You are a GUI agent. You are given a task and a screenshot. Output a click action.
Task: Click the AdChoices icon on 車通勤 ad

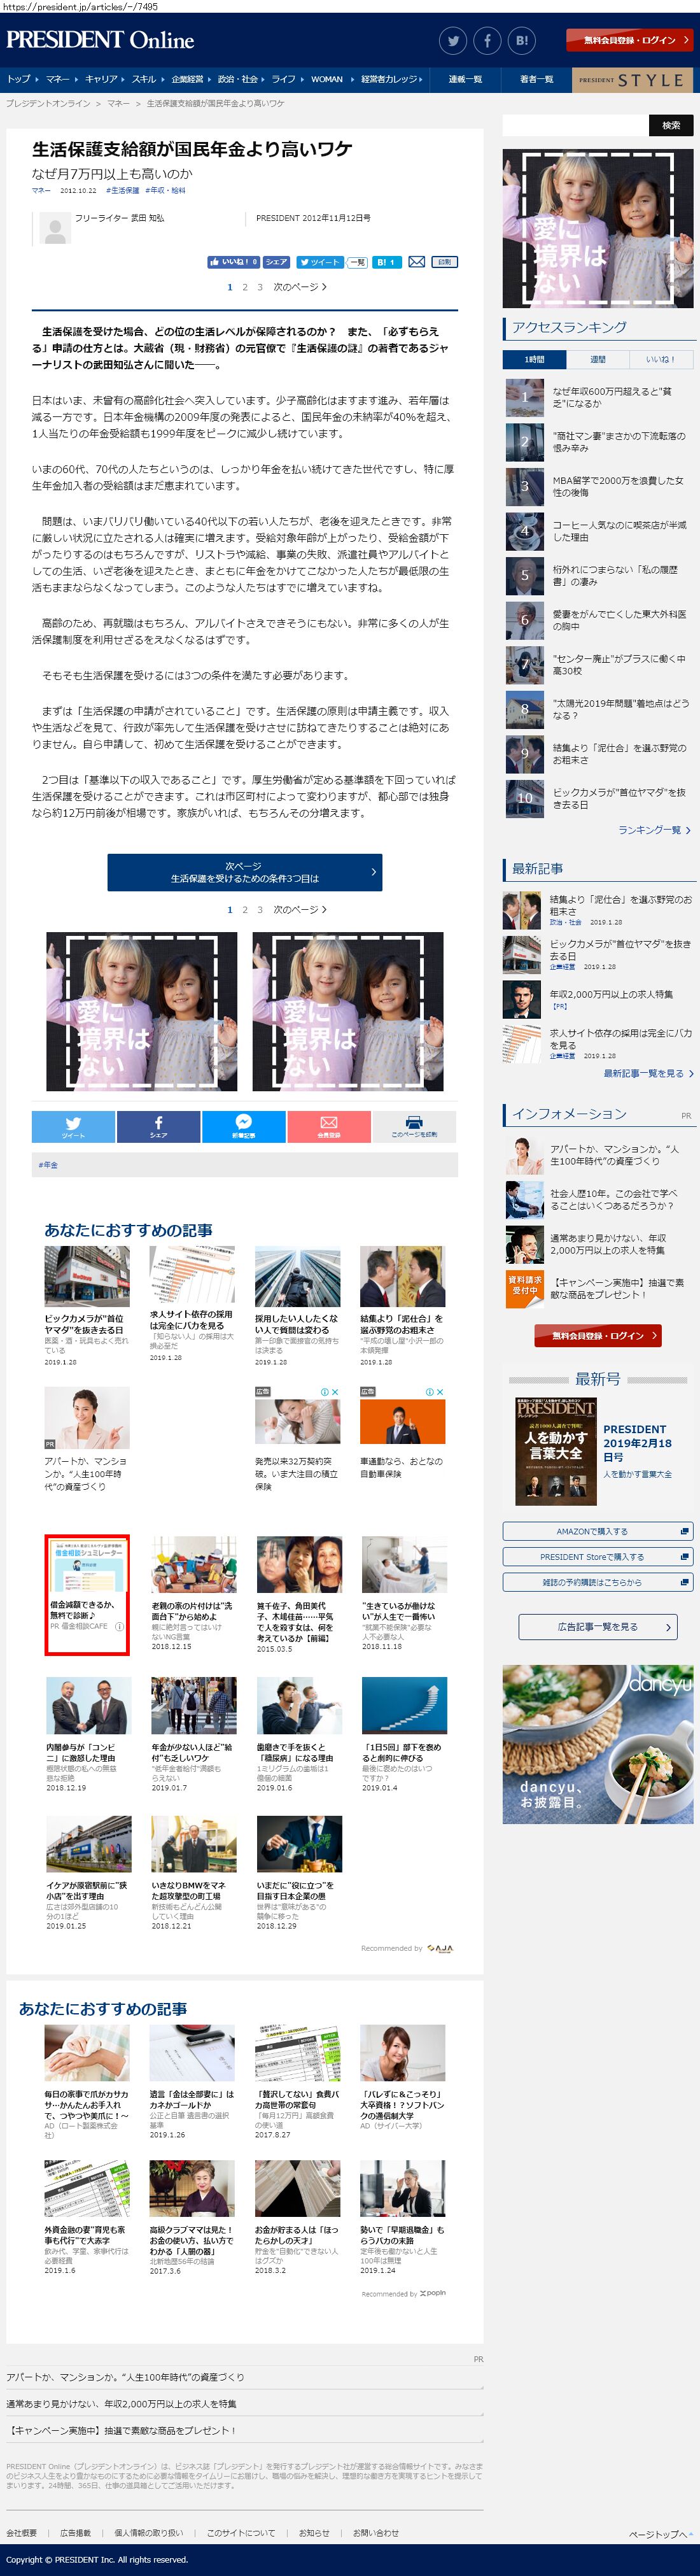click(430, 1392)
